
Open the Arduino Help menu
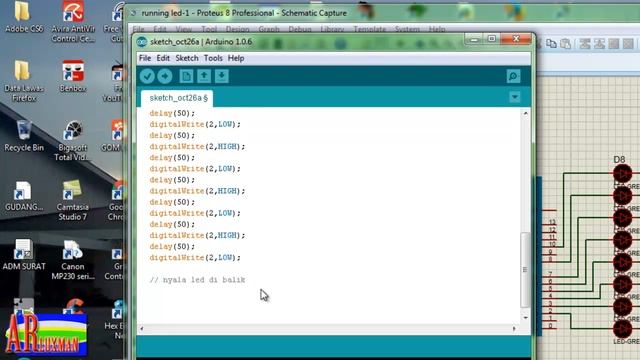coord(236,58)
